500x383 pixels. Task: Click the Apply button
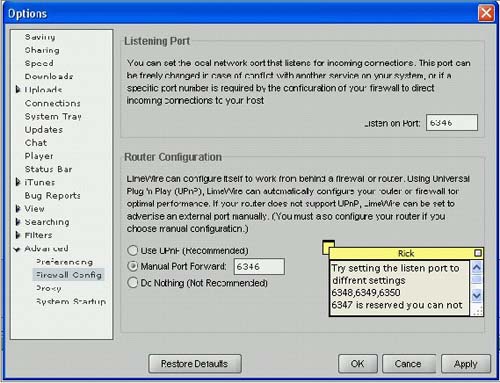pos(466,363)
